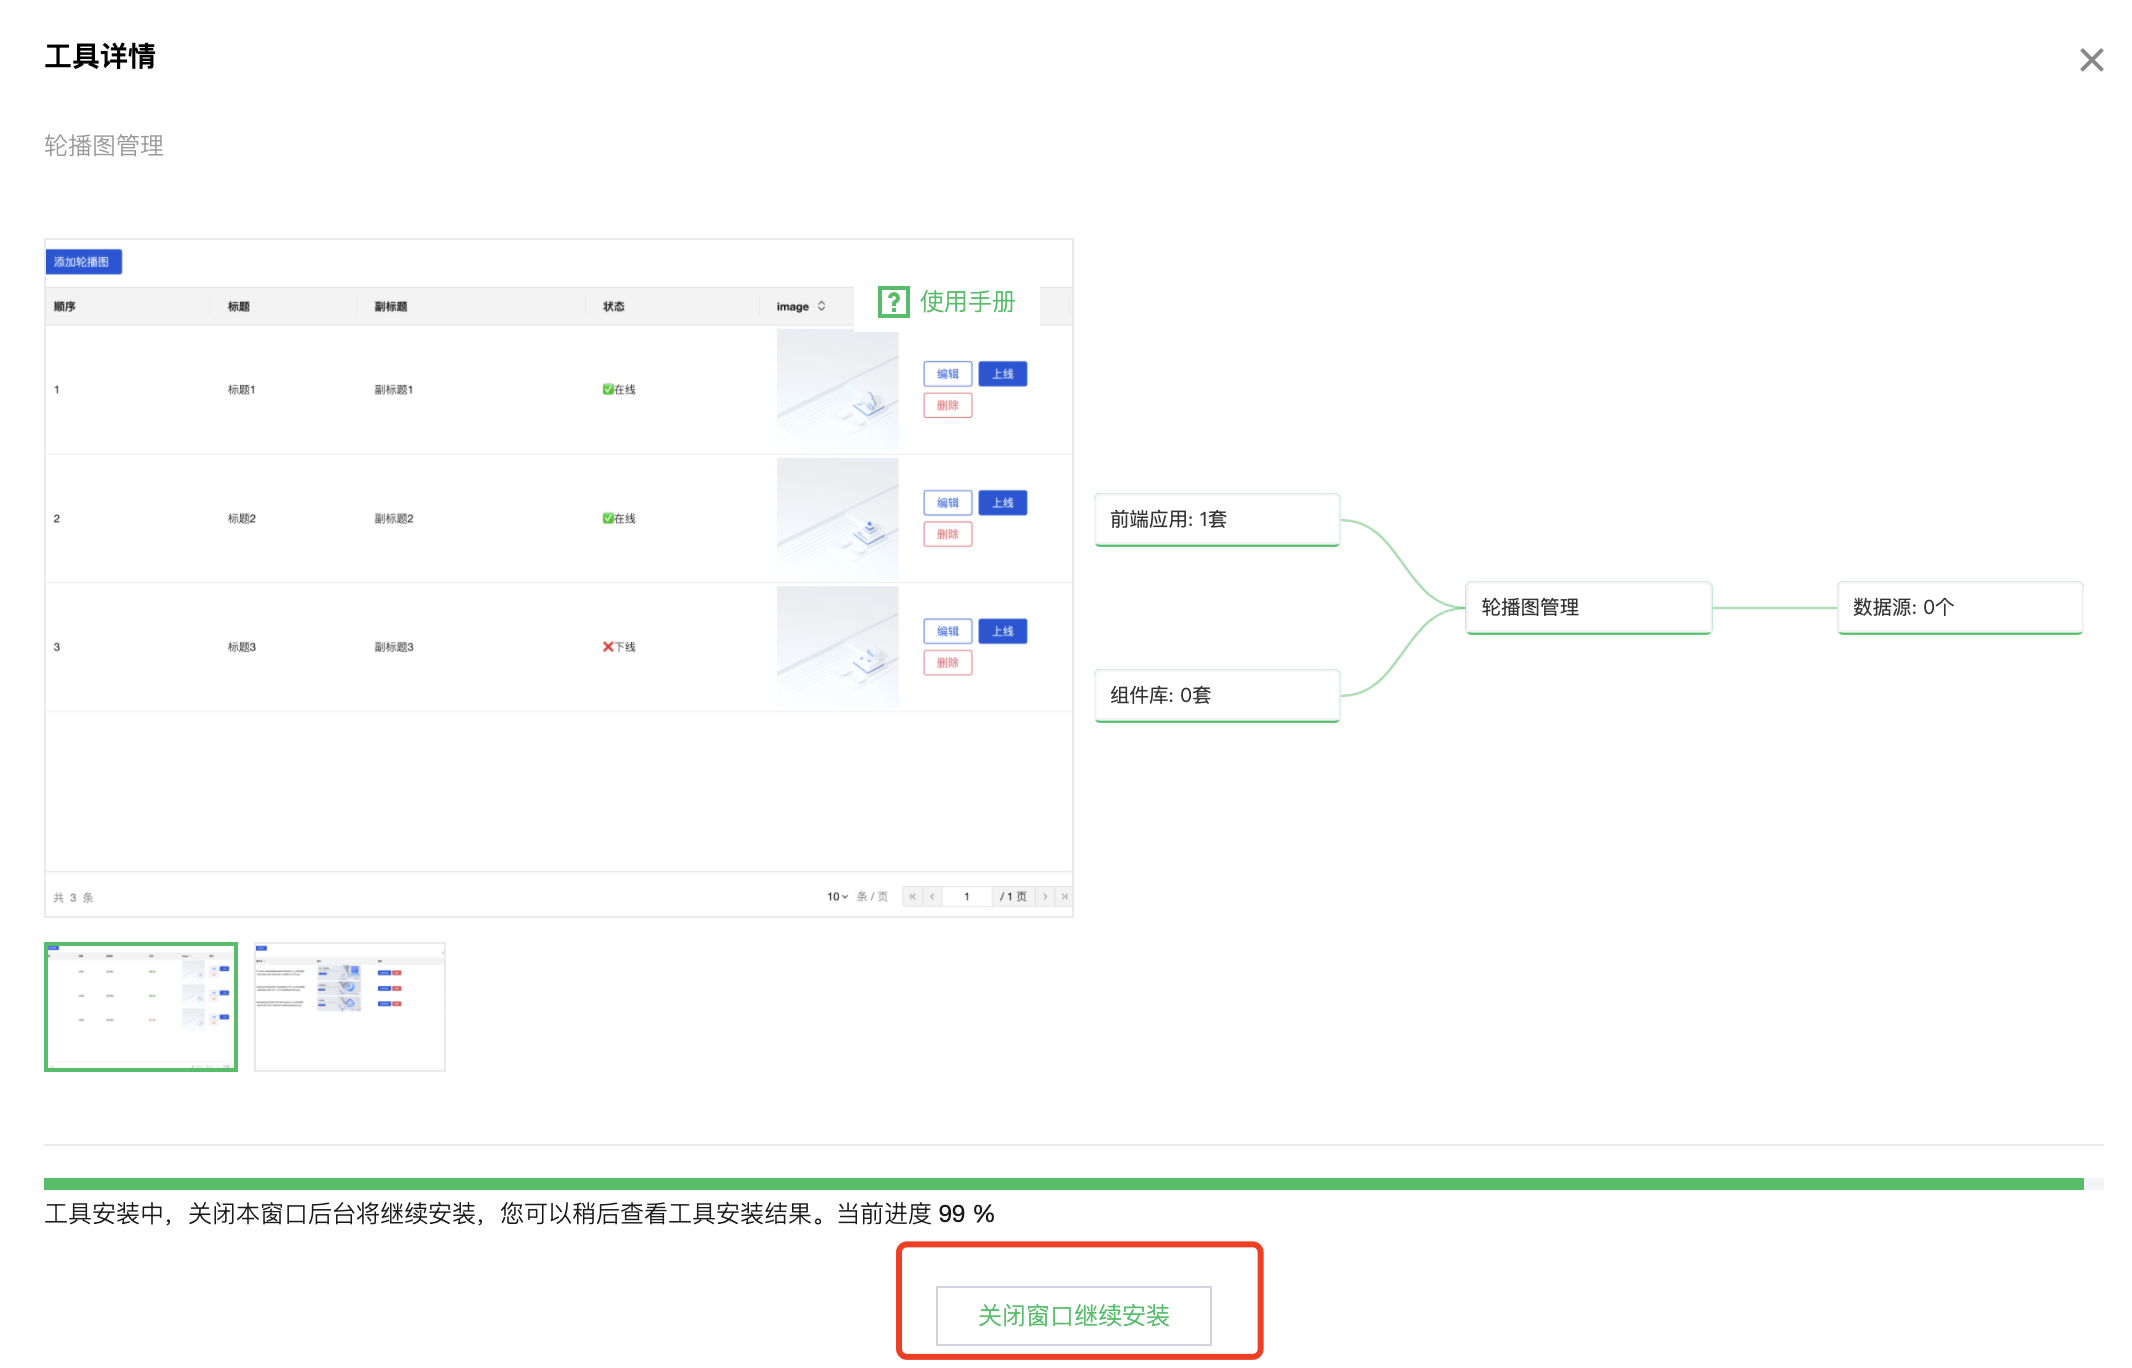Click the 编辑 button in row 标题3
Image resolution: width=2132 pixels, height=1368 pixels.
pyautogui.click(x=947, y=631)
